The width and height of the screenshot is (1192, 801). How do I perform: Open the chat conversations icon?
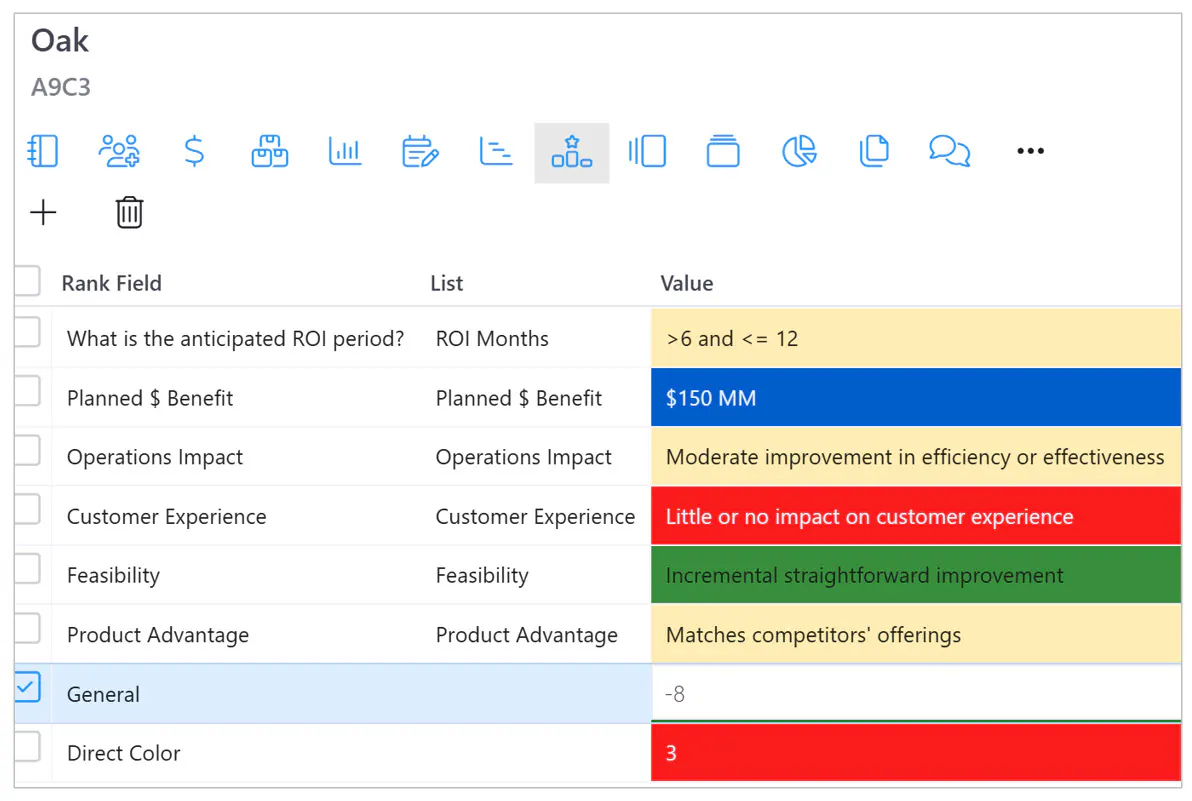pyautogui.click(x=949, y=150)
